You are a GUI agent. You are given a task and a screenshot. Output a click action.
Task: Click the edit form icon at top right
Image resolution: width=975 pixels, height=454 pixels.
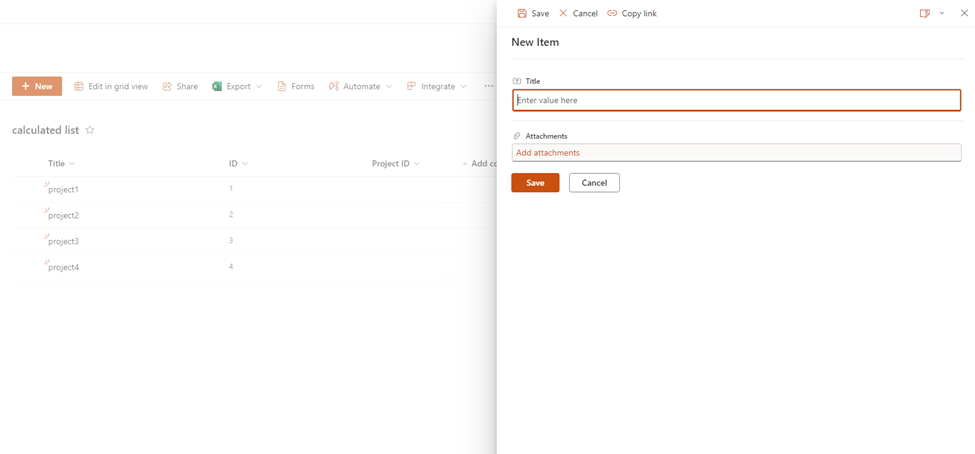coord(925,13)
